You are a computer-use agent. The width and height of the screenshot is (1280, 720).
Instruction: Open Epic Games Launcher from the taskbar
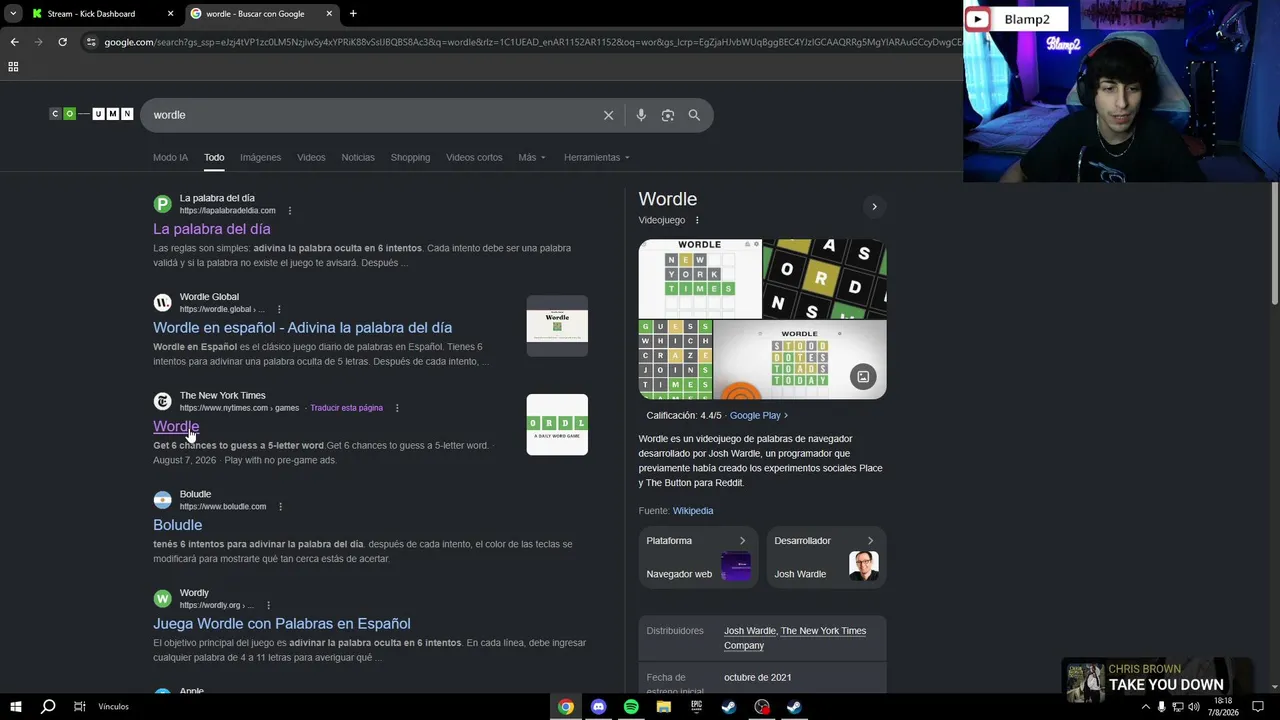click(696, 707)
